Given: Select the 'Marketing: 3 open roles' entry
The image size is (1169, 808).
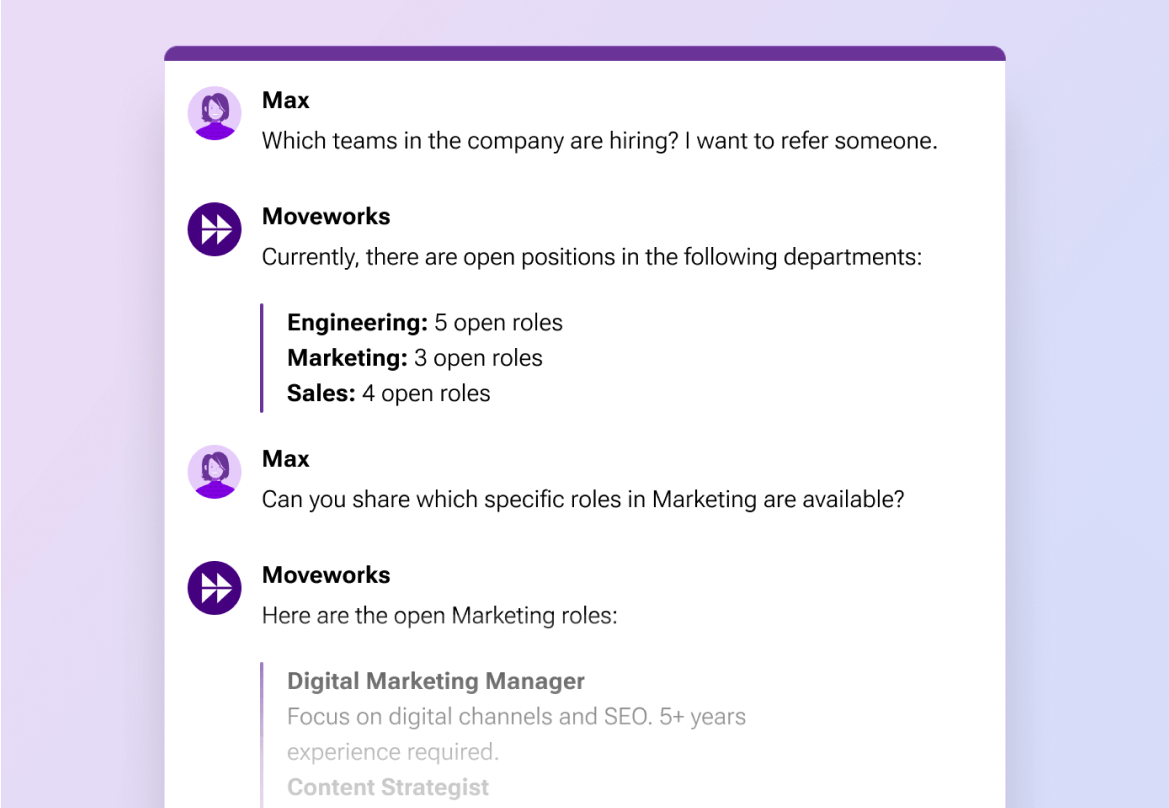Looking at the screenshot, I should (415, 357).
